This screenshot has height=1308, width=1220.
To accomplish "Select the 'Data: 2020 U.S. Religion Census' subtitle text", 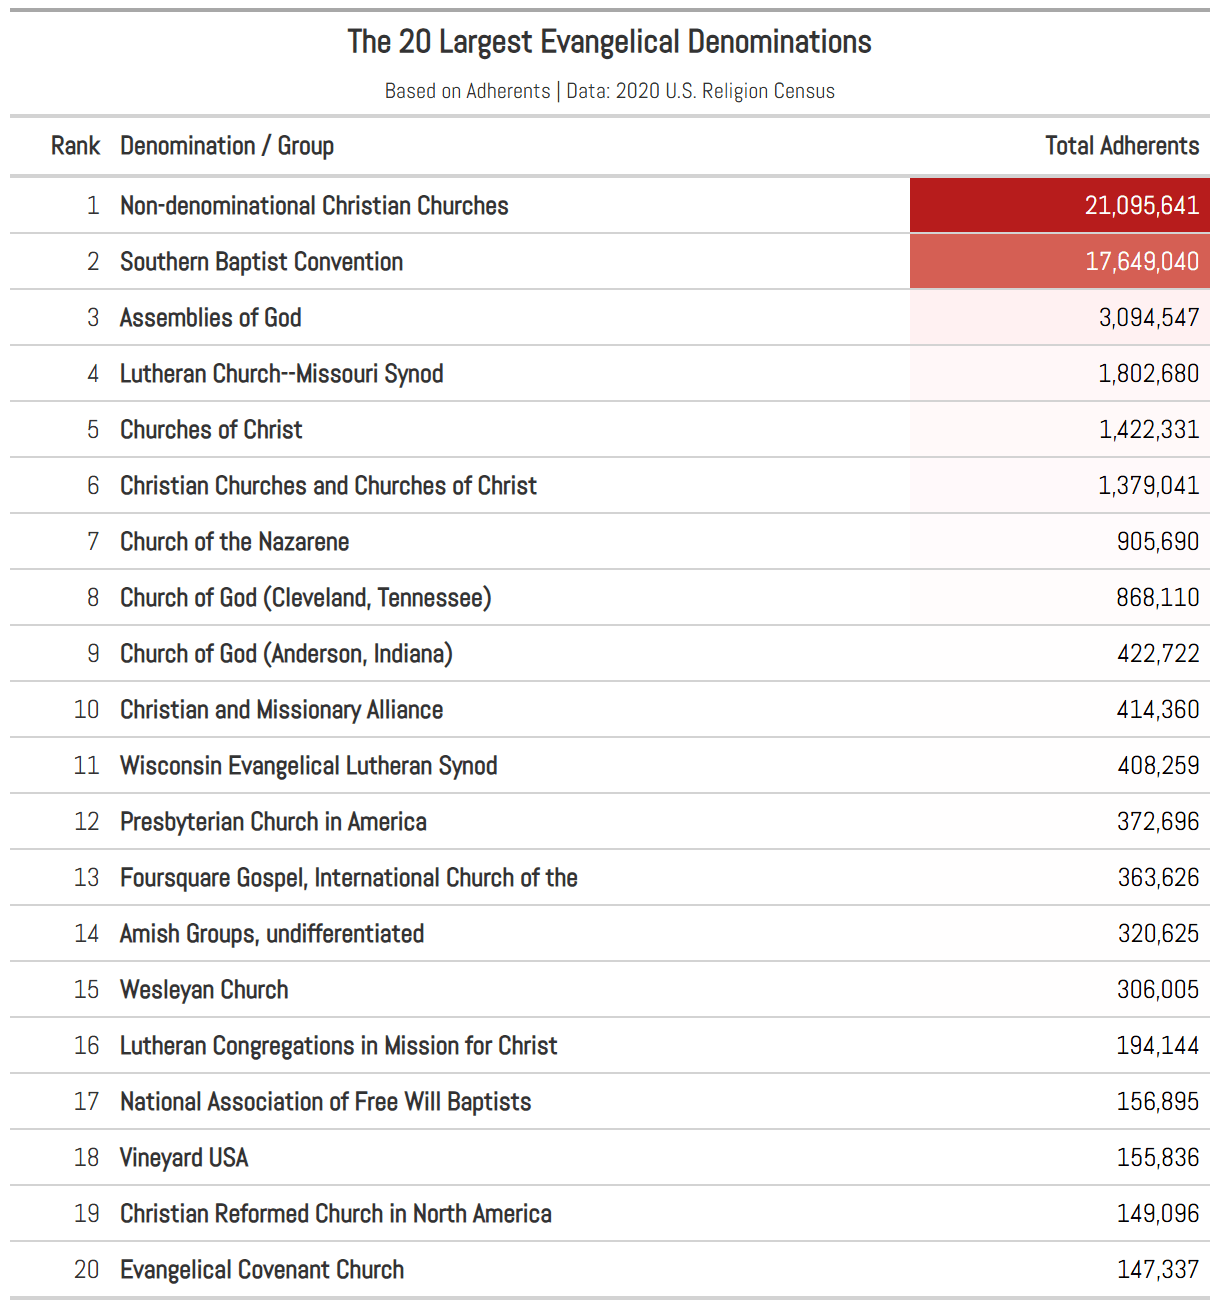I will pyautogui.click(x=698, y=90).
